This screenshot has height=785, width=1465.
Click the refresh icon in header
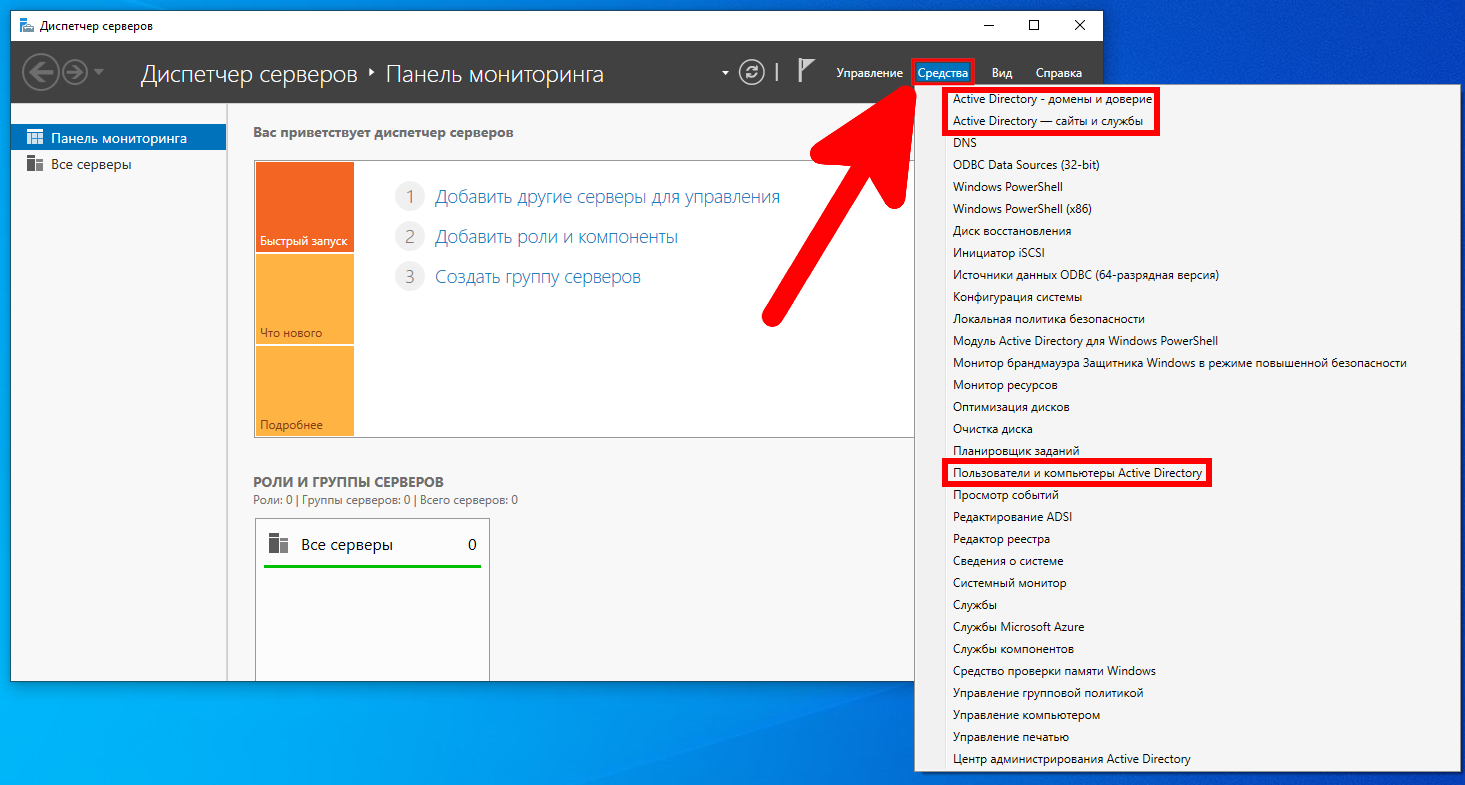coord(751,72)
